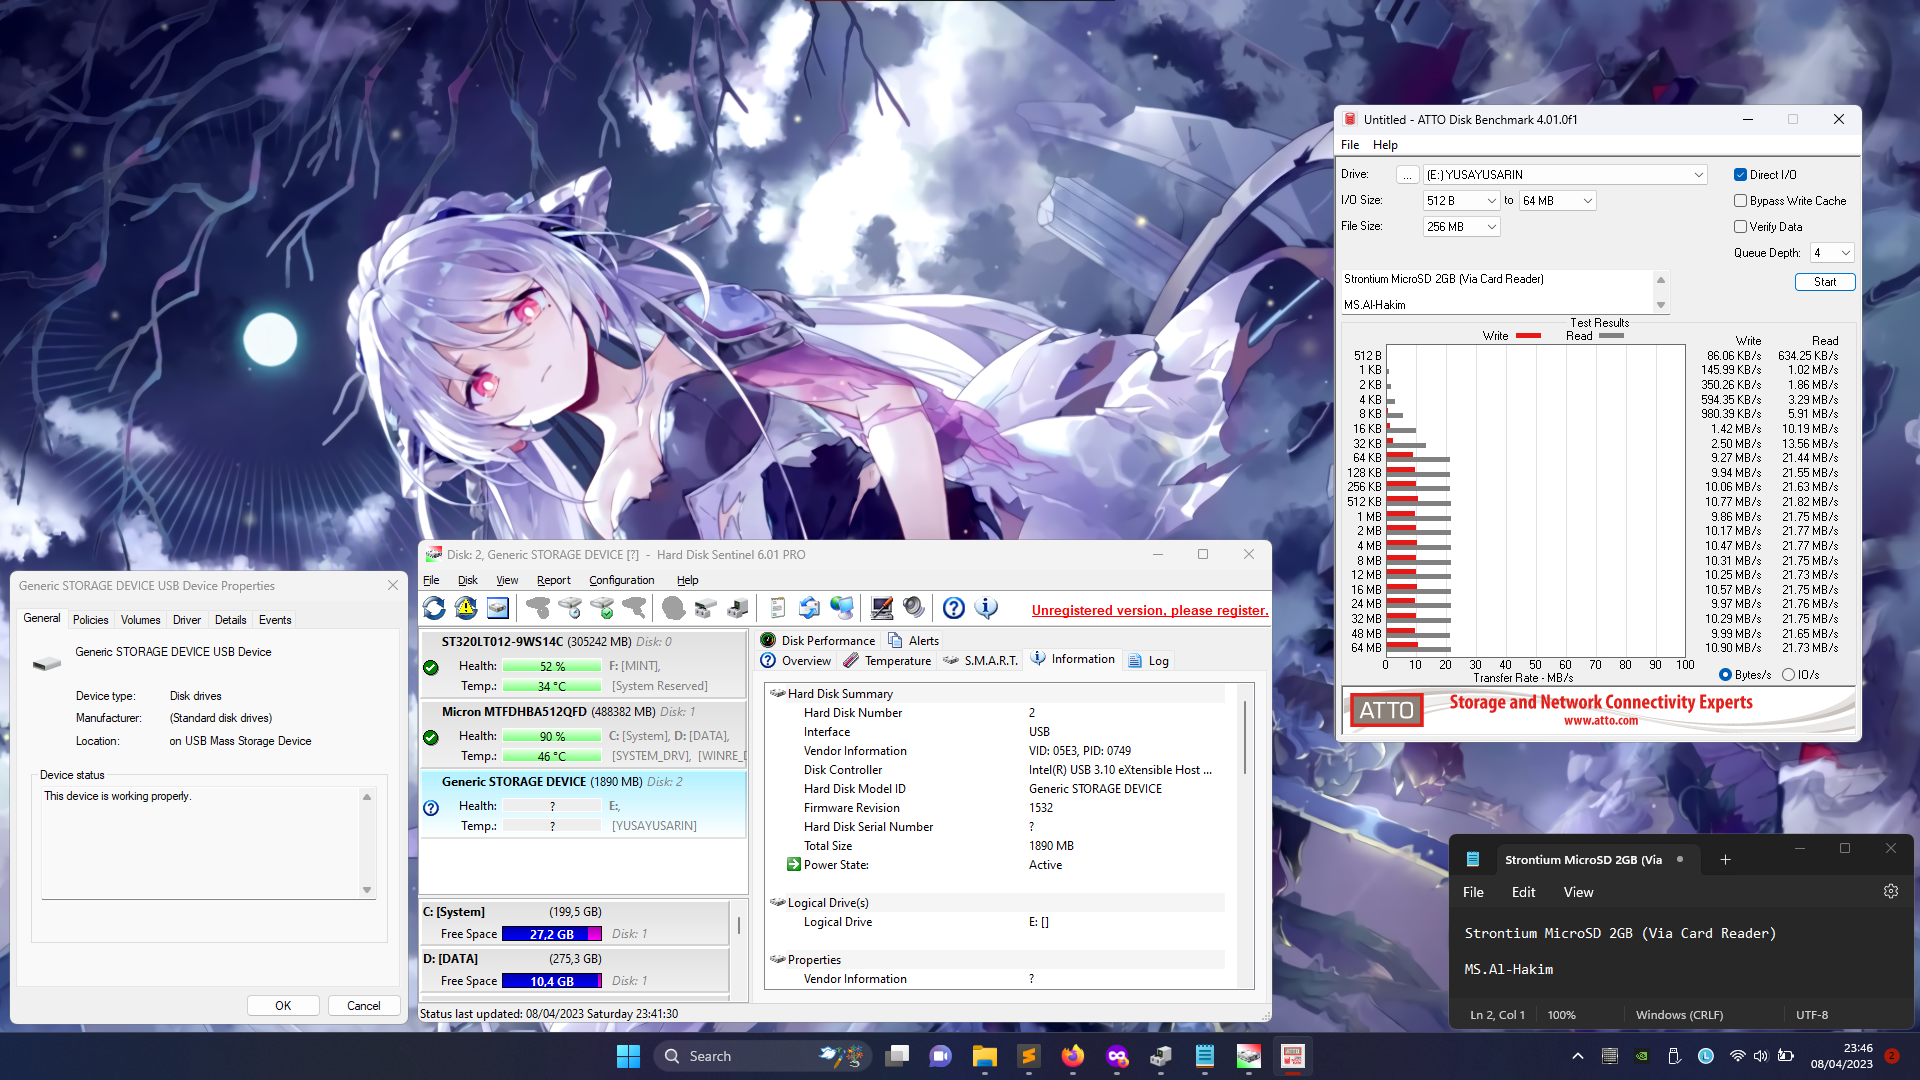Click the green health check for ST320LT012 disk
Viewport: 1920px width, 1080px height.
tap(431, 668)
